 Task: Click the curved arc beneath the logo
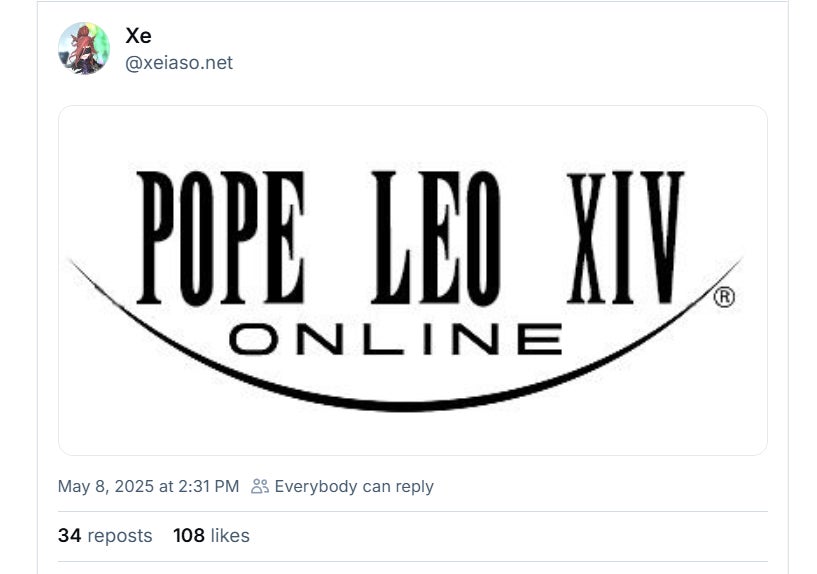(400, 401)
